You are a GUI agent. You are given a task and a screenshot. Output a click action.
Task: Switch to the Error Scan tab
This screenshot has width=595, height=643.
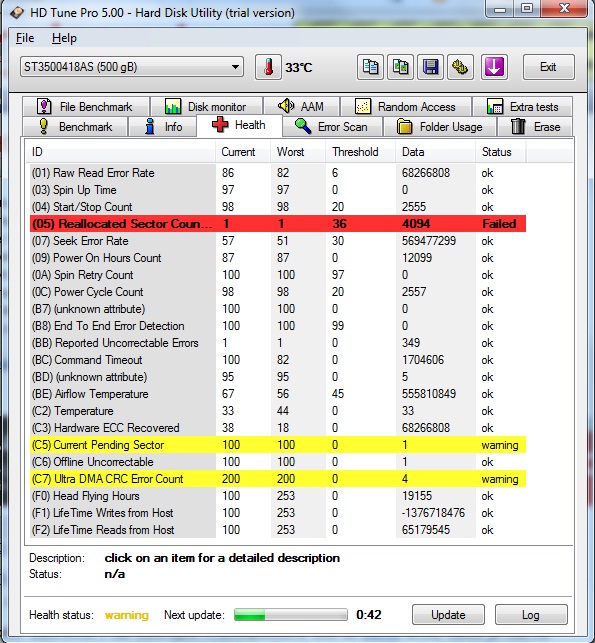(332, 126)
